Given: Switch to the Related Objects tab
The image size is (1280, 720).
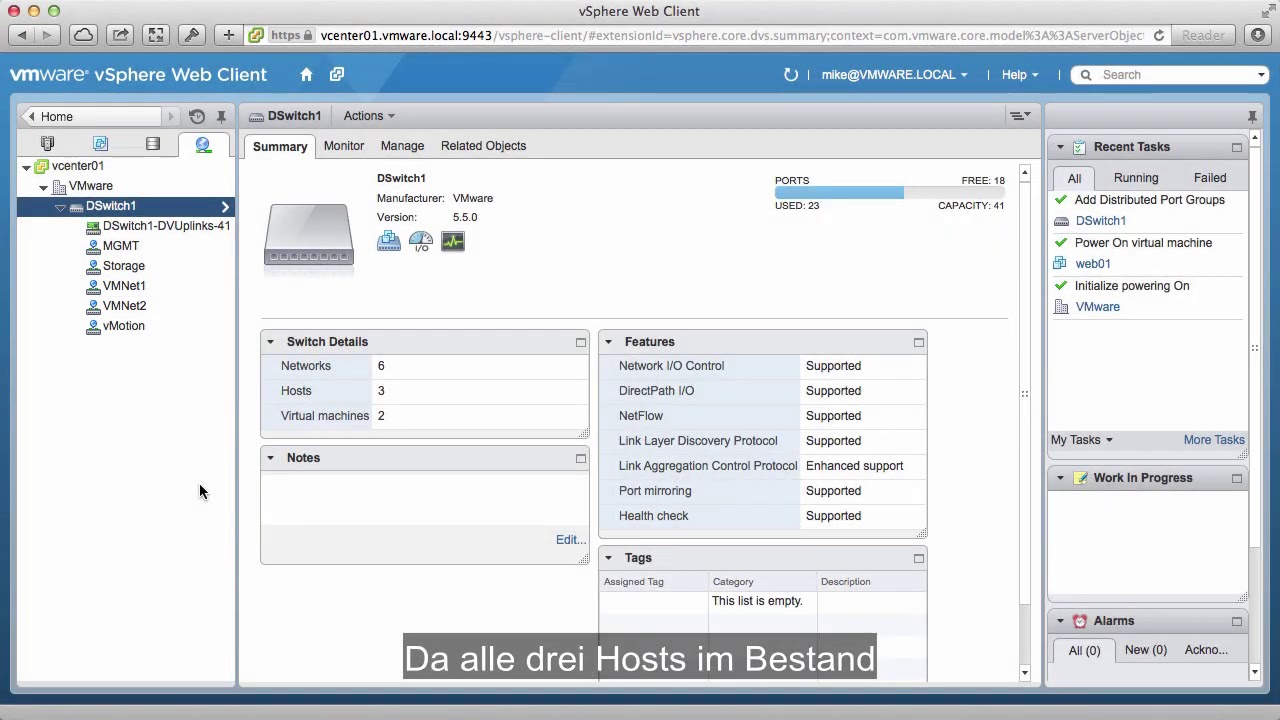Looking at the screenshot, I should (483, 146).
